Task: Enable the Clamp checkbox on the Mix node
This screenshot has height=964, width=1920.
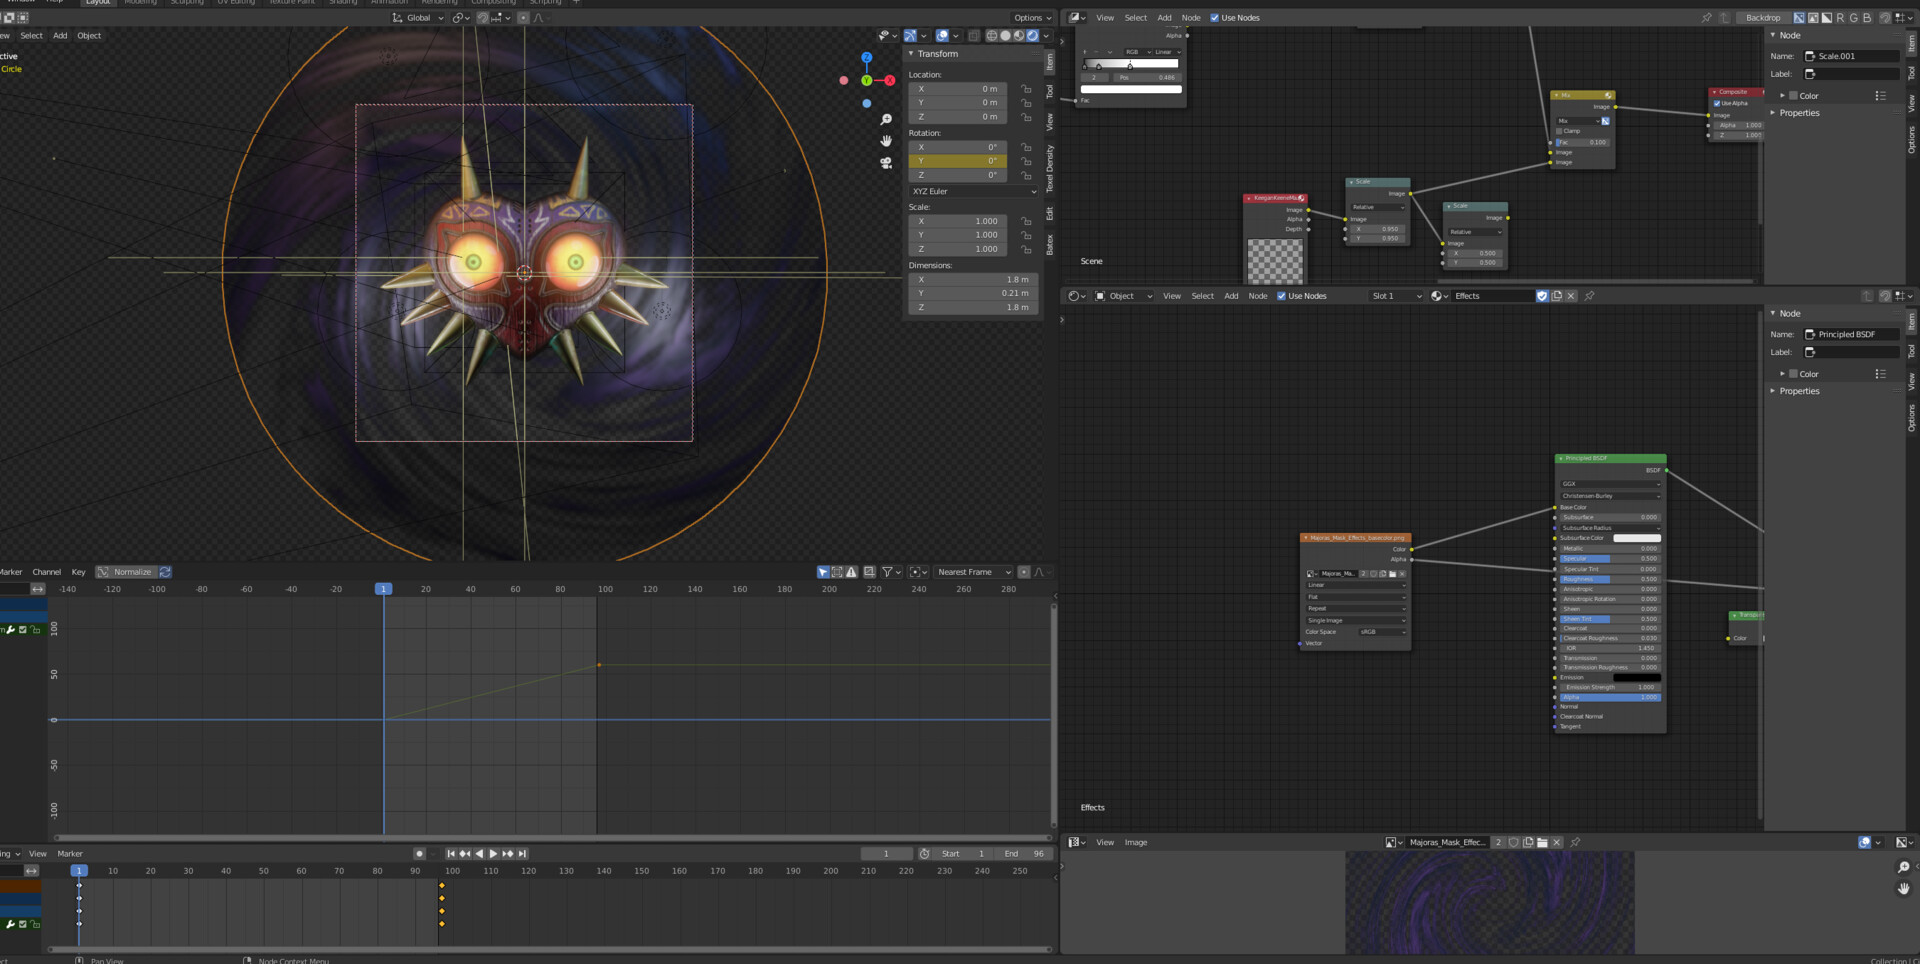Action: 1559,131
